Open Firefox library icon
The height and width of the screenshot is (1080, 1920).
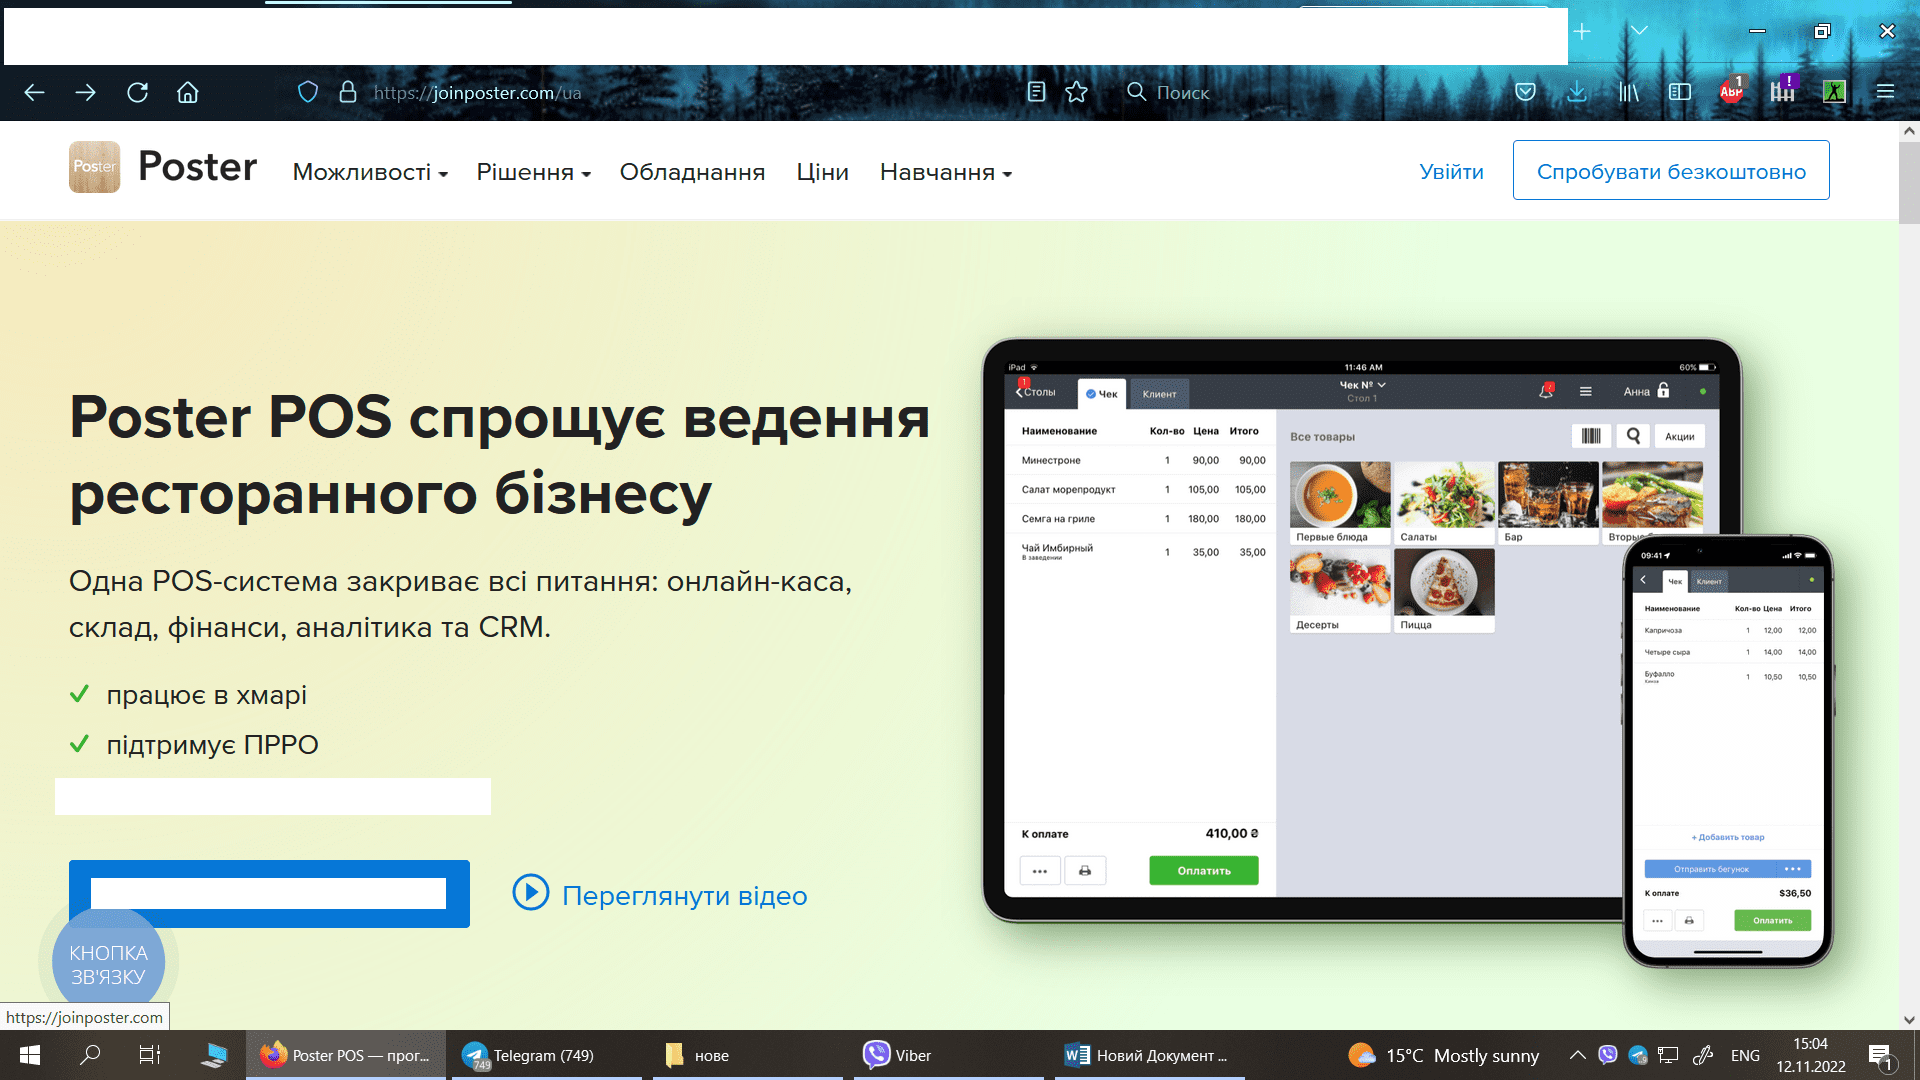1629,92
